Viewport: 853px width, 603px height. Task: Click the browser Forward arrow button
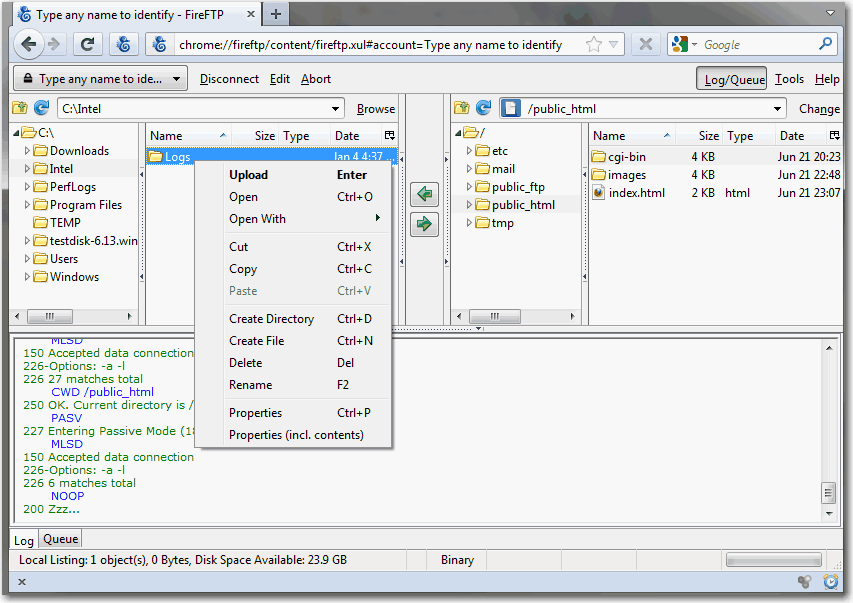[x=54, y=45]
